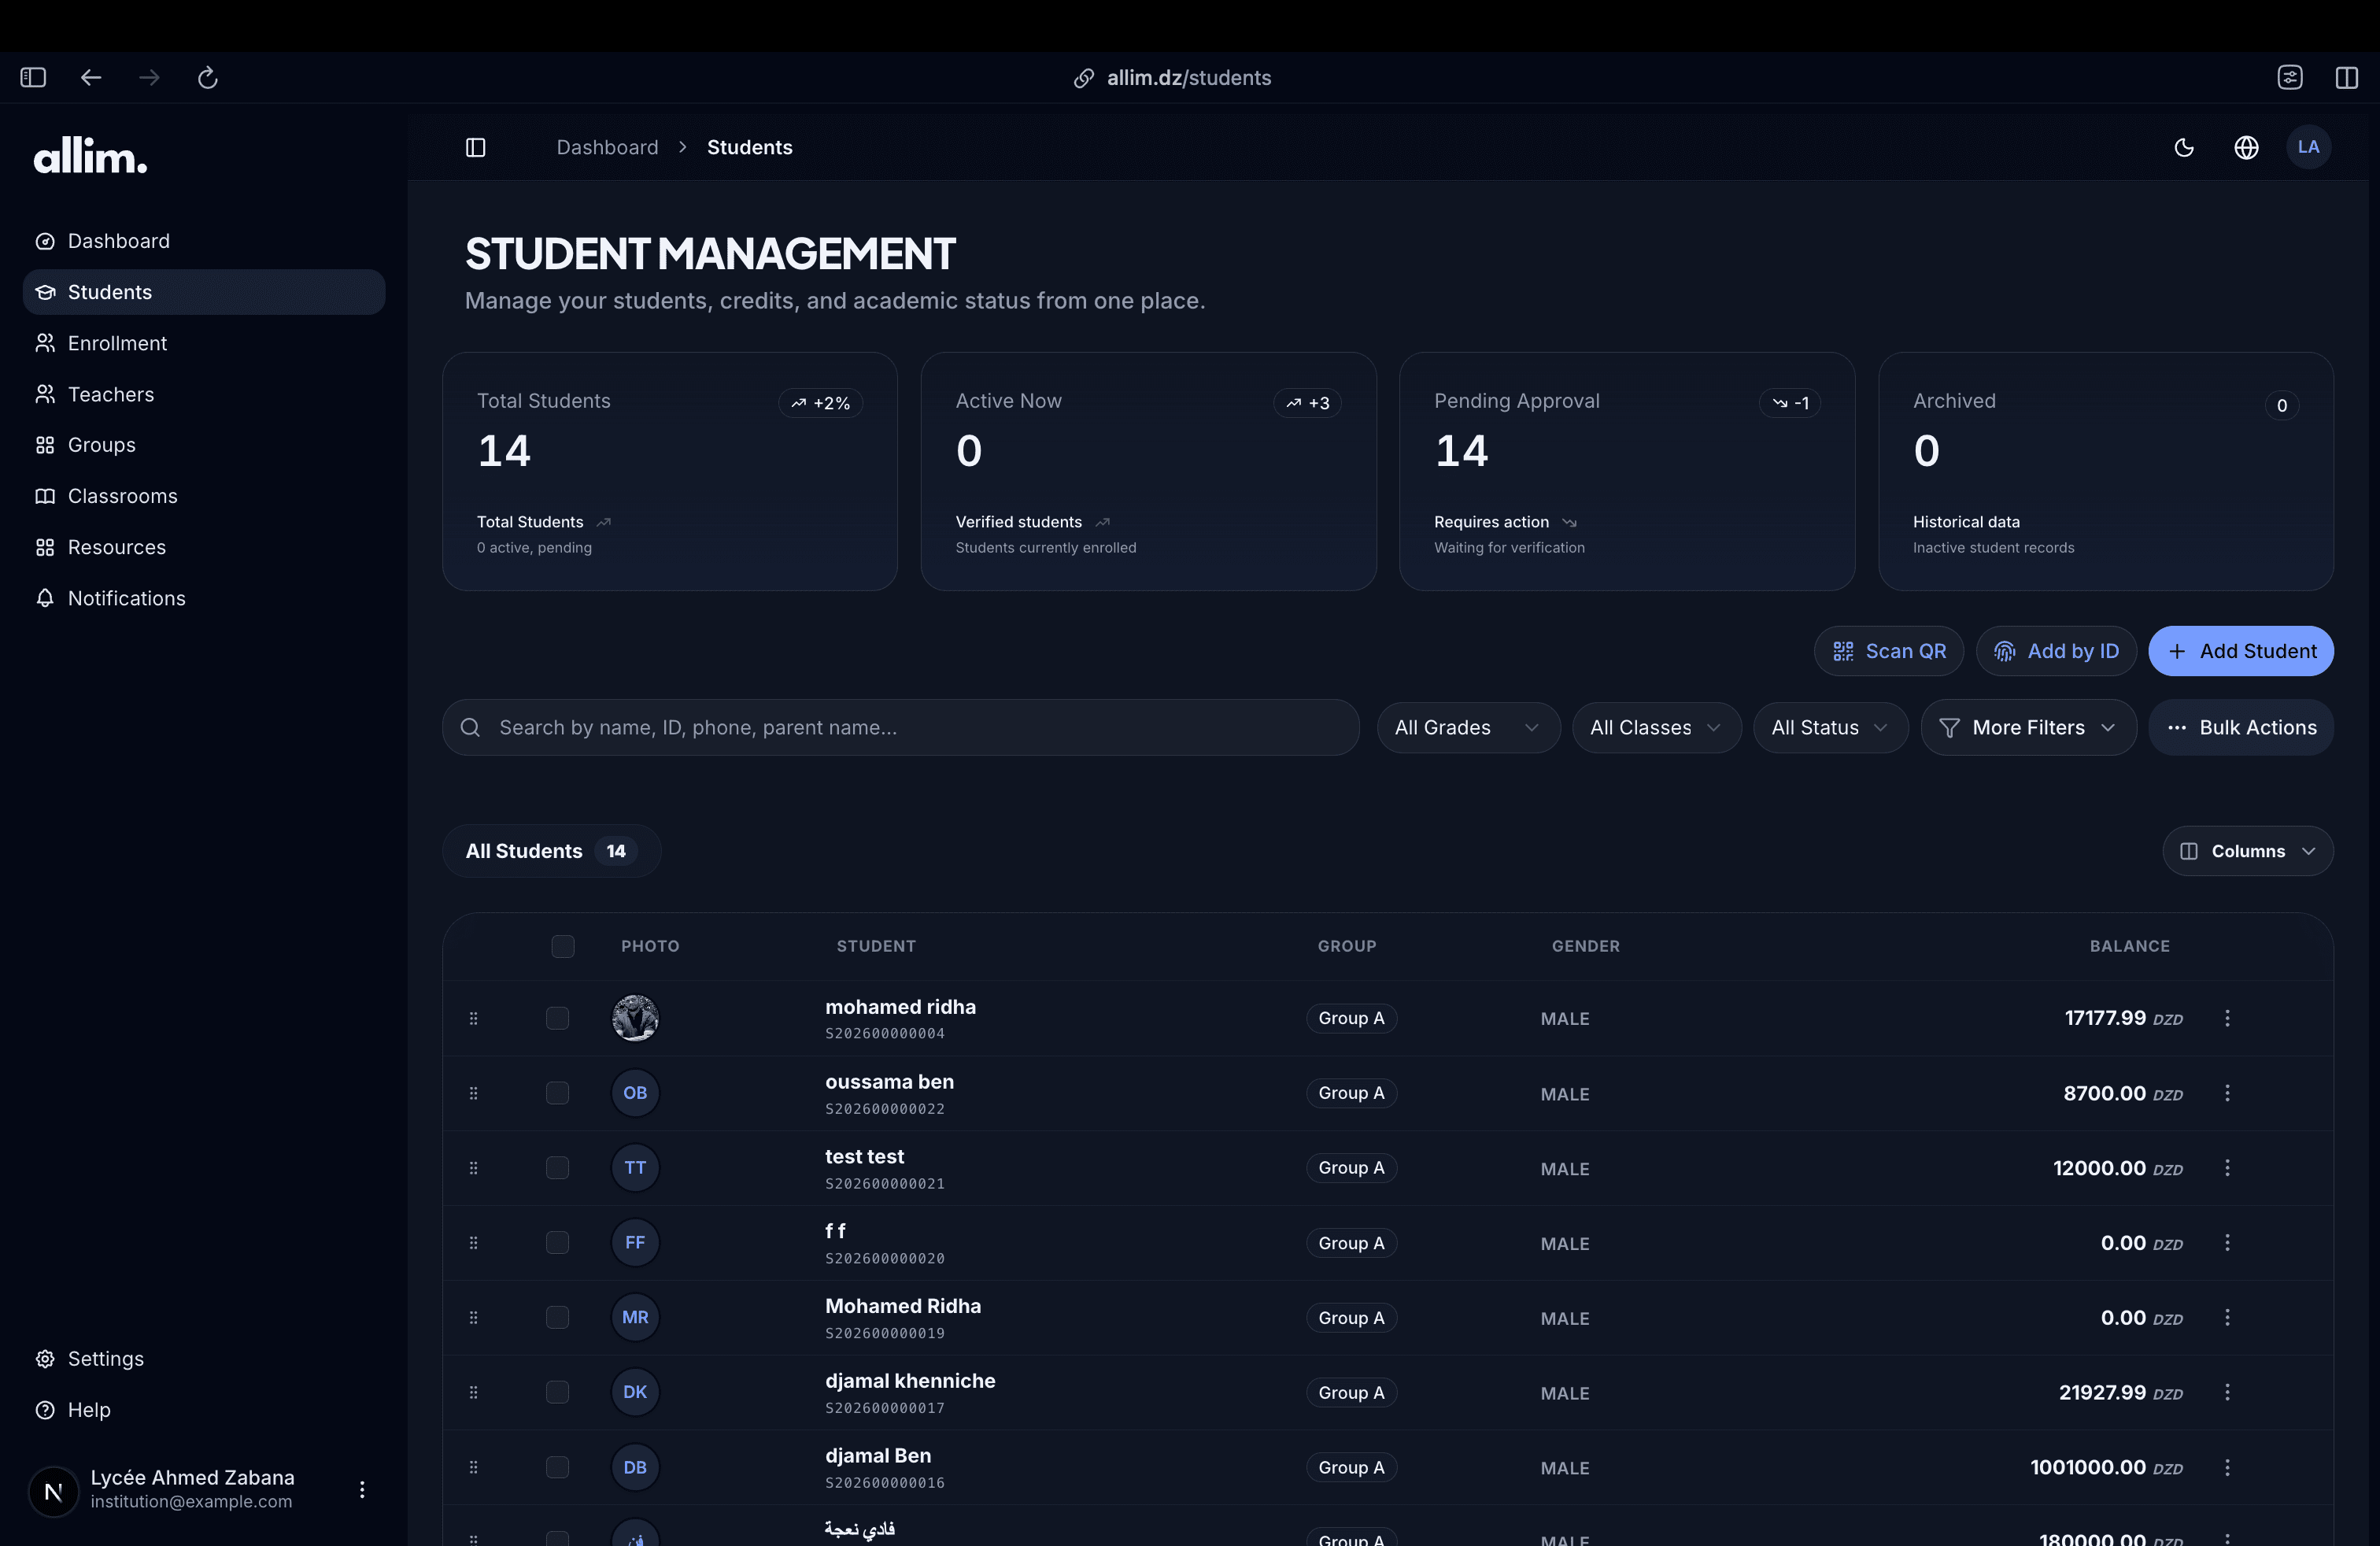Click Add Student button
Viewport: 2380px width, 1546px height.
pyautogui.click(x=2241, y=651)
